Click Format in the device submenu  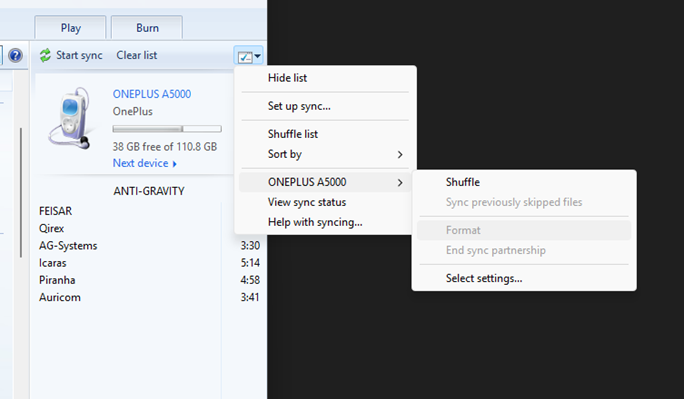[x=524, y=230]
